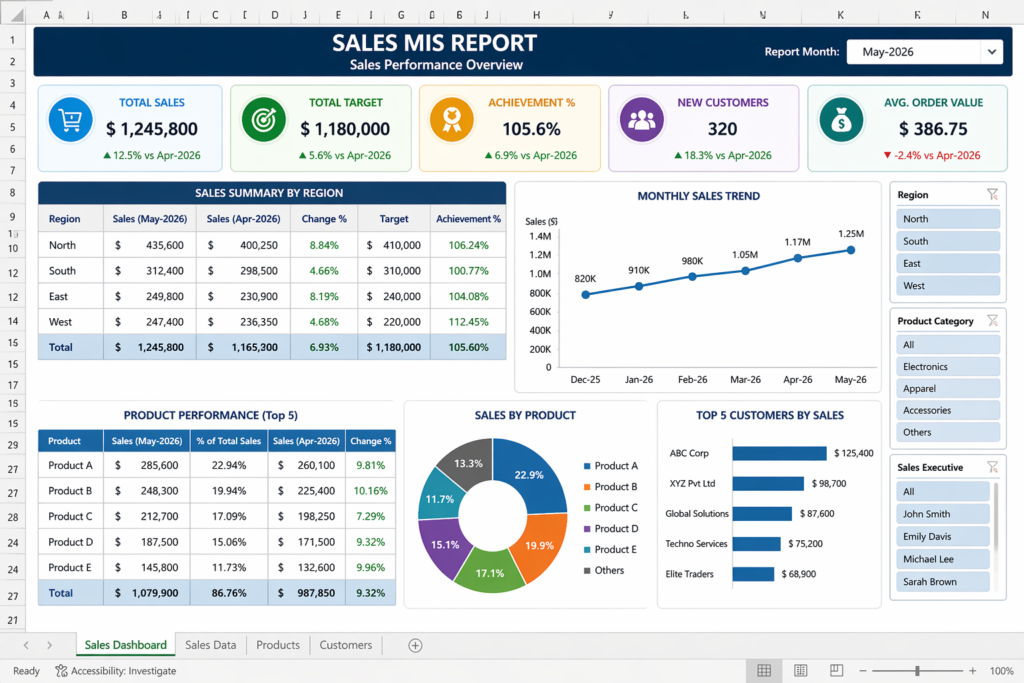Image resolution: width=1024 pixels, height=683 pixels.
Task: Select column header B
Action: pyautogui.click(x=124, y=15)
